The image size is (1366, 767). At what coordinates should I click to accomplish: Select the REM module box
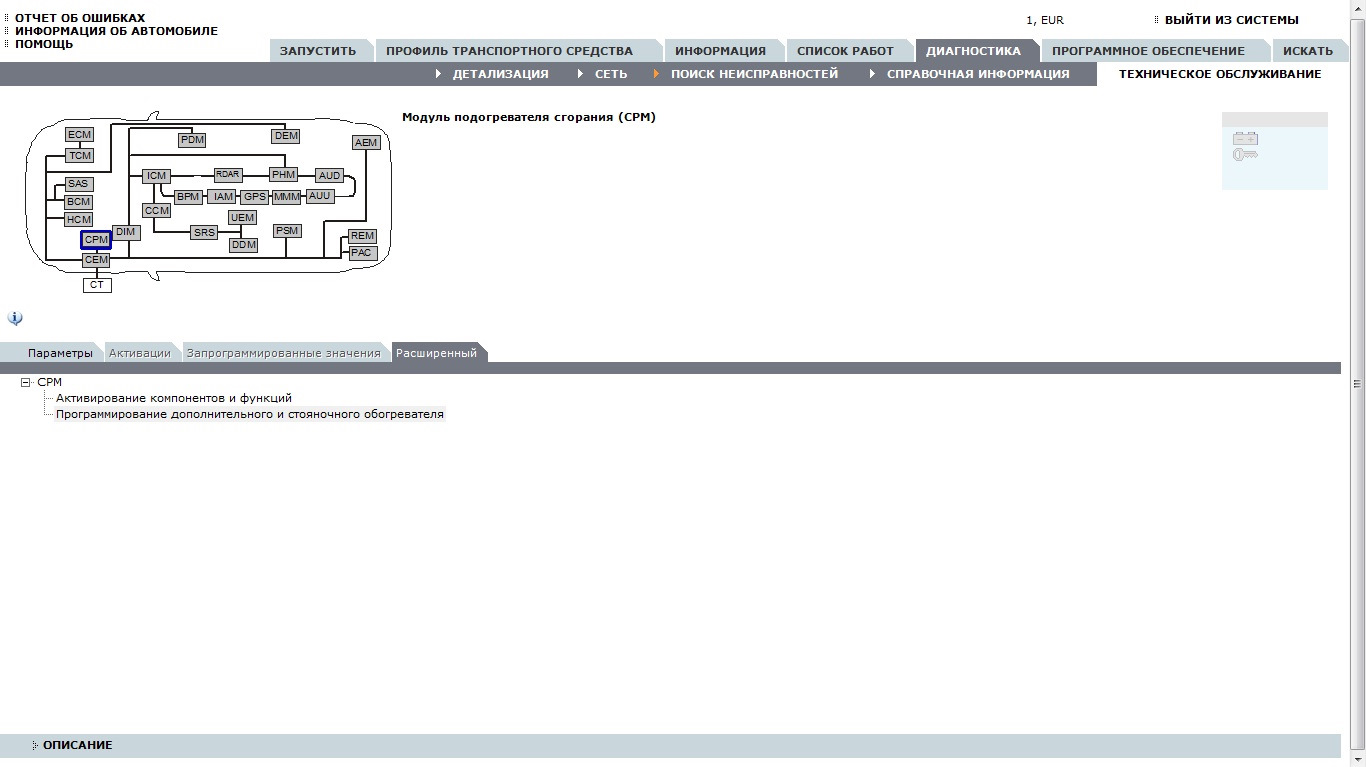click(x=362, y=236)
